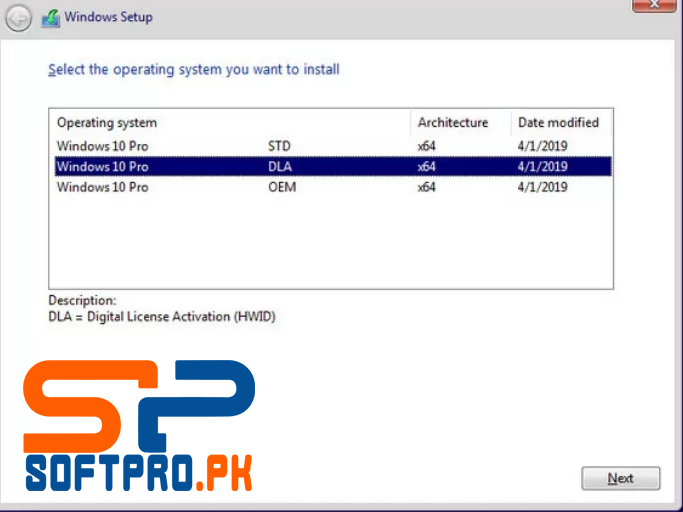The height and width of the screenshot is (512, 683).
Task: Close the Windows Setup dialog
Action: [x=654, y=5]
